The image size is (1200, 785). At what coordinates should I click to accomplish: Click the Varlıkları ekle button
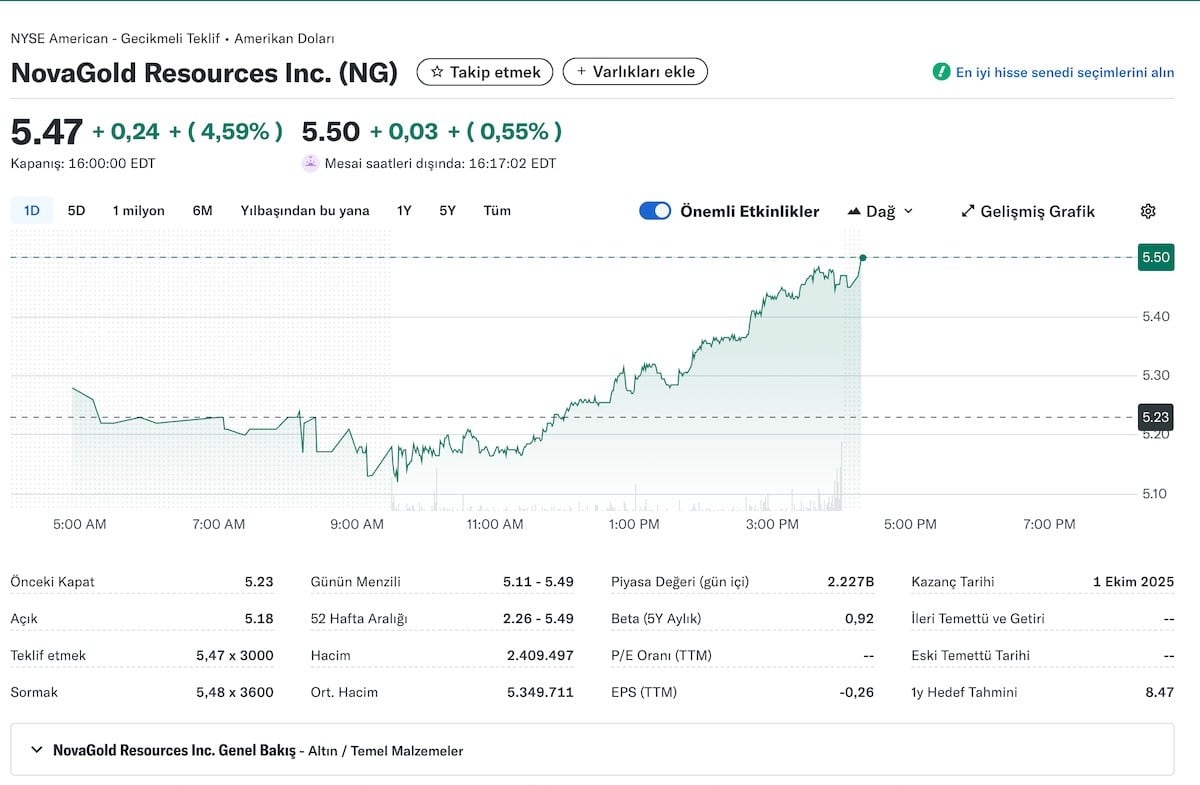point(635,72)
